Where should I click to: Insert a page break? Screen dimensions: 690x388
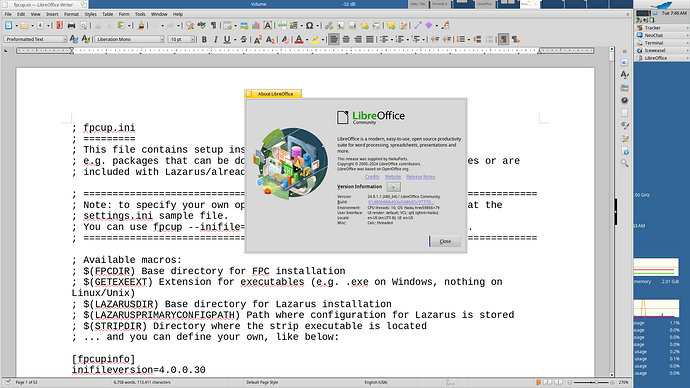282,26
